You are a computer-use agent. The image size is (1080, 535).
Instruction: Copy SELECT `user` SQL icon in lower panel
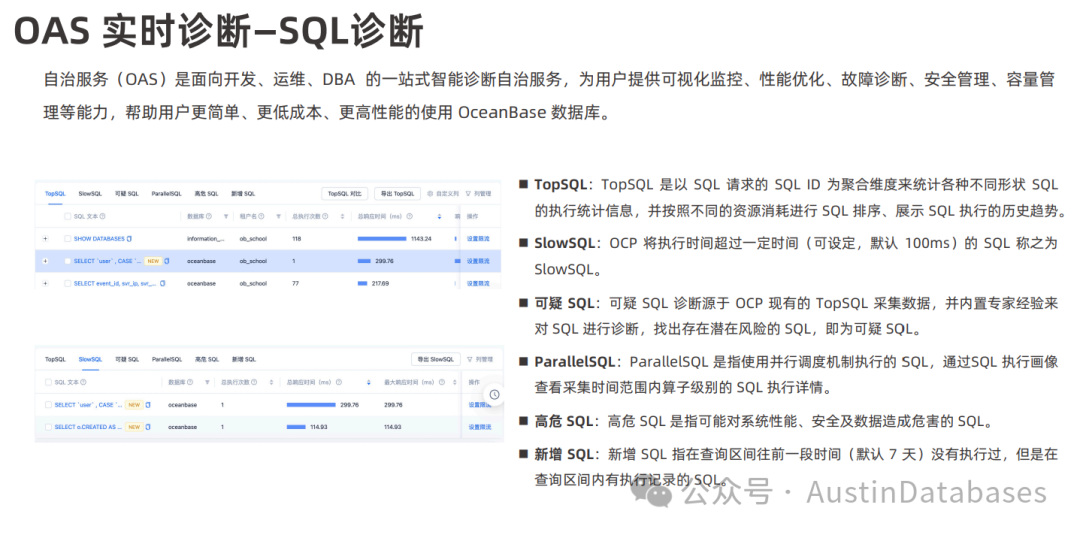148,405
